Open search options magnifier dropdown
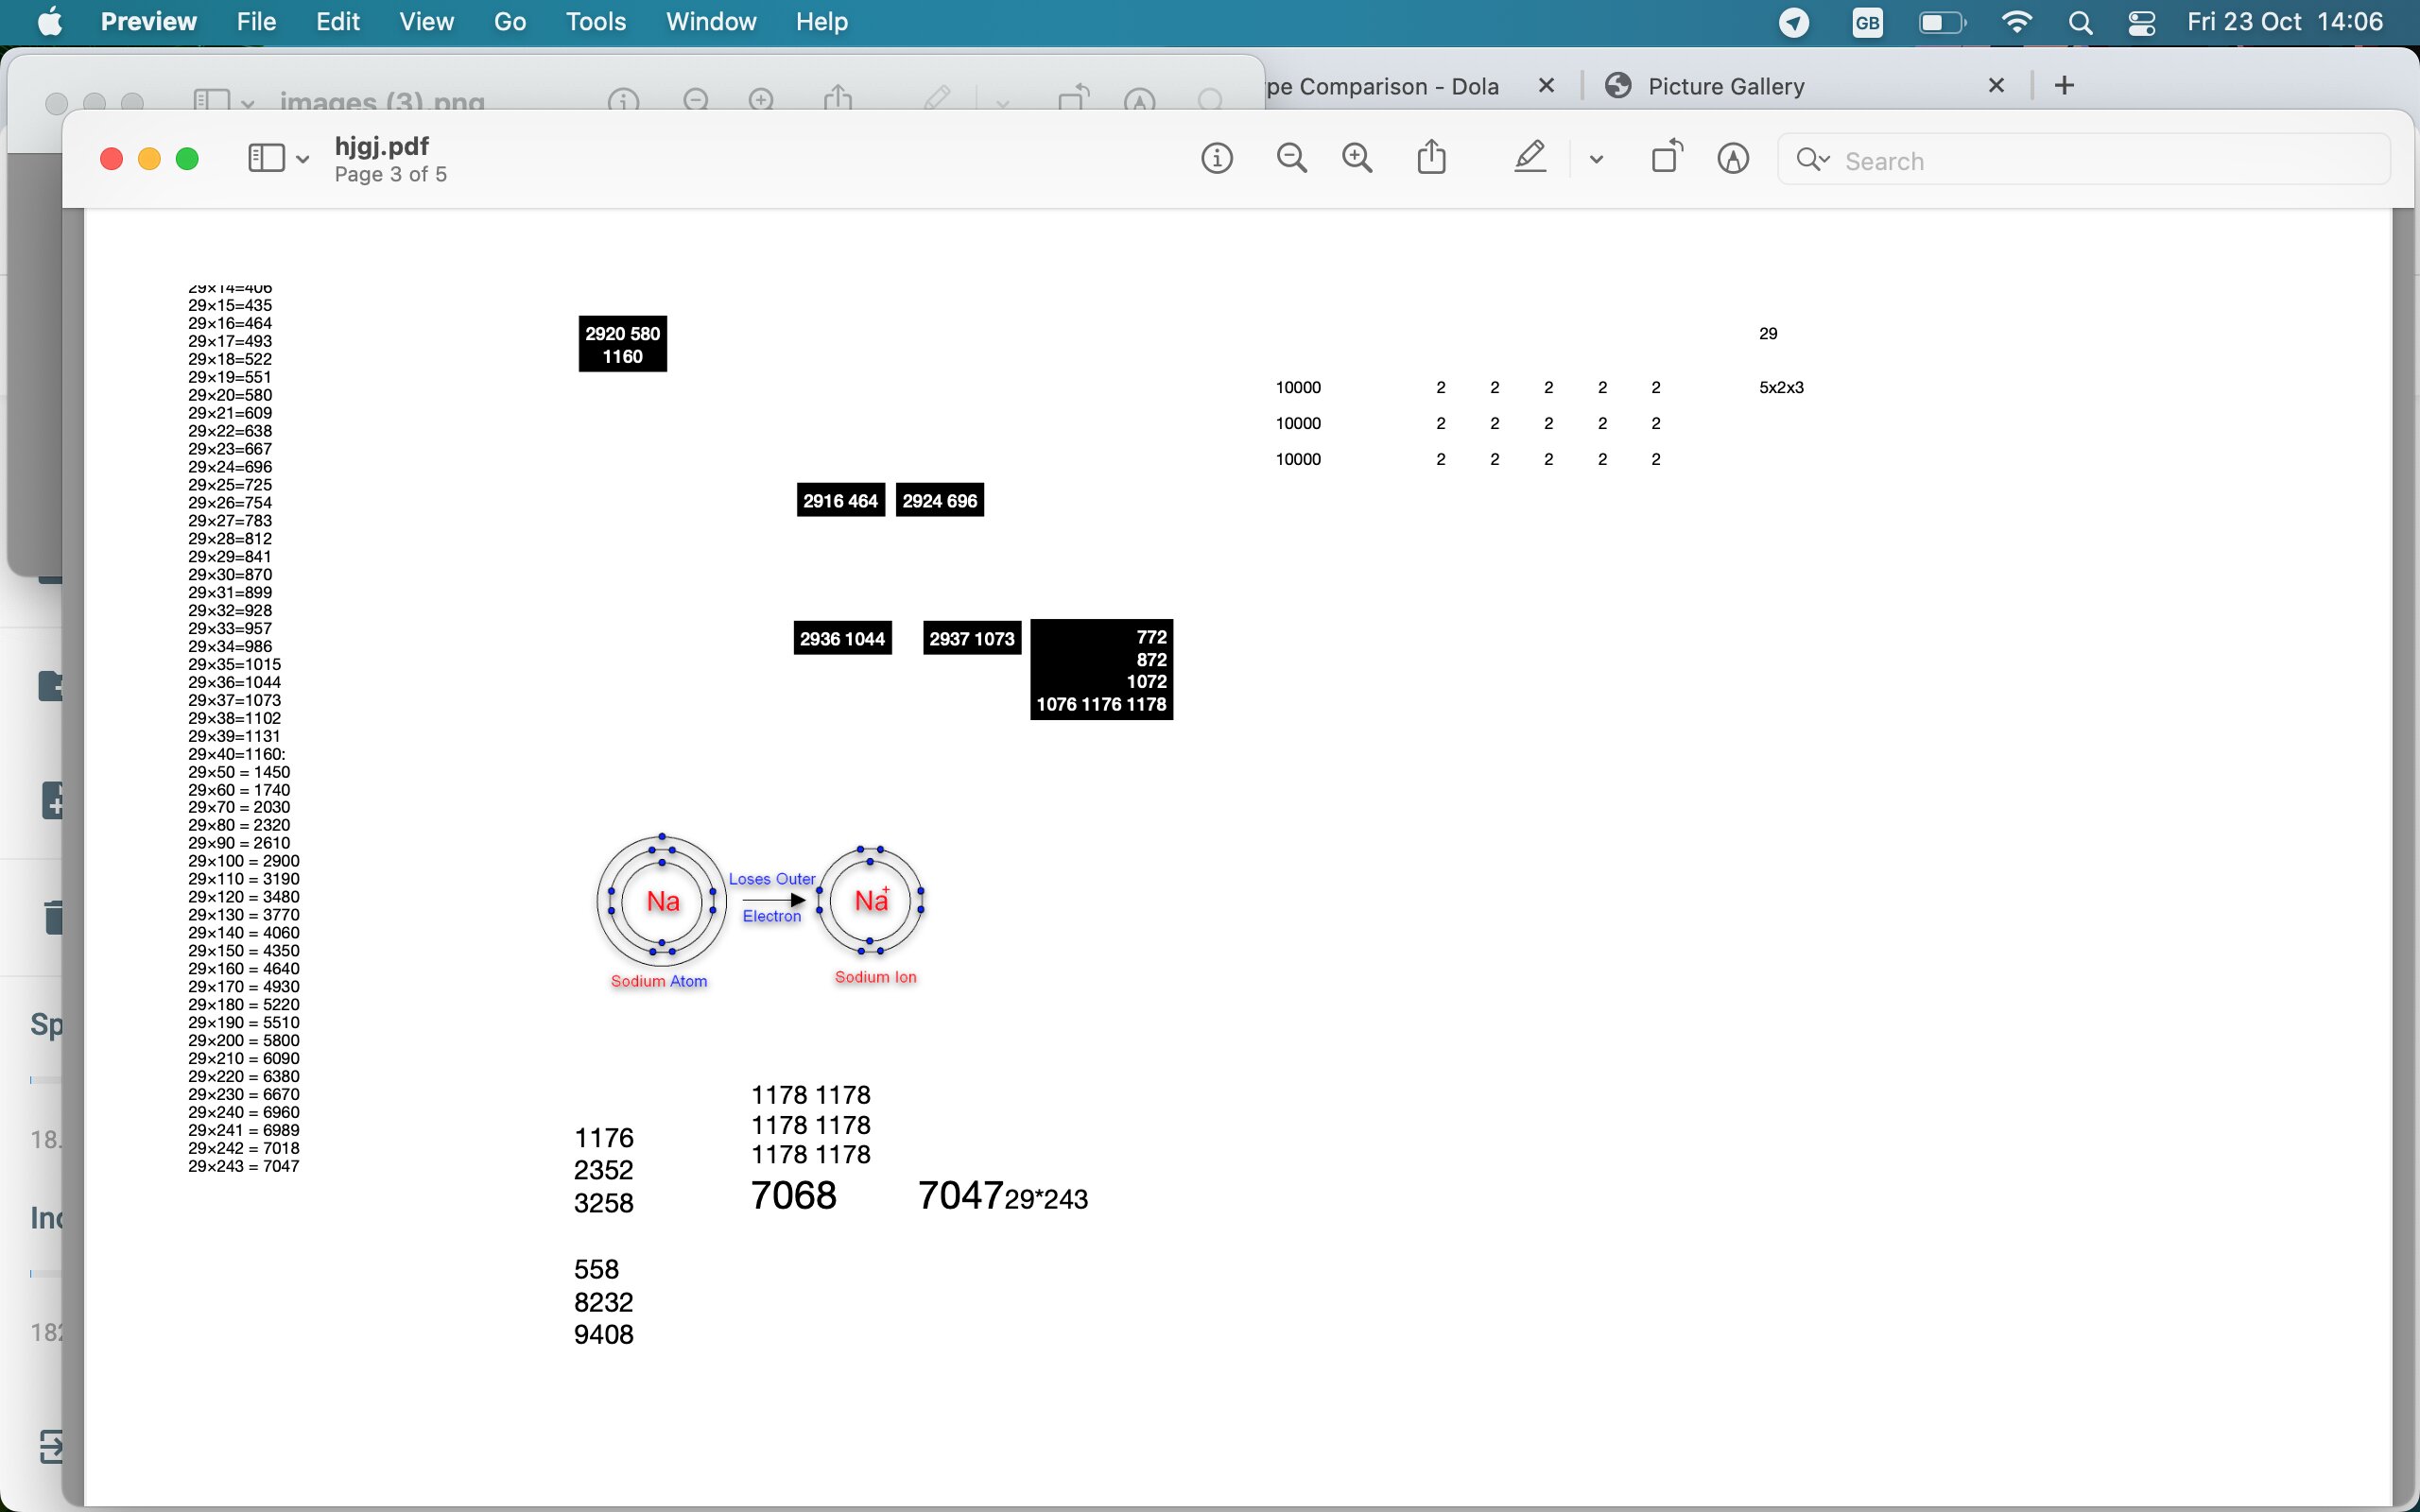 pos(1812,159)
